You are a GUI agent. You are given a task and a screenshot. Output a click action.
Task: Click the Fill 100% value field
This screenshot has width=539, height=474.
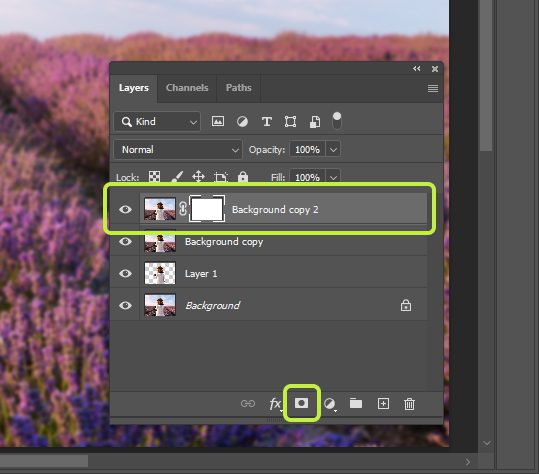[307, 177]
